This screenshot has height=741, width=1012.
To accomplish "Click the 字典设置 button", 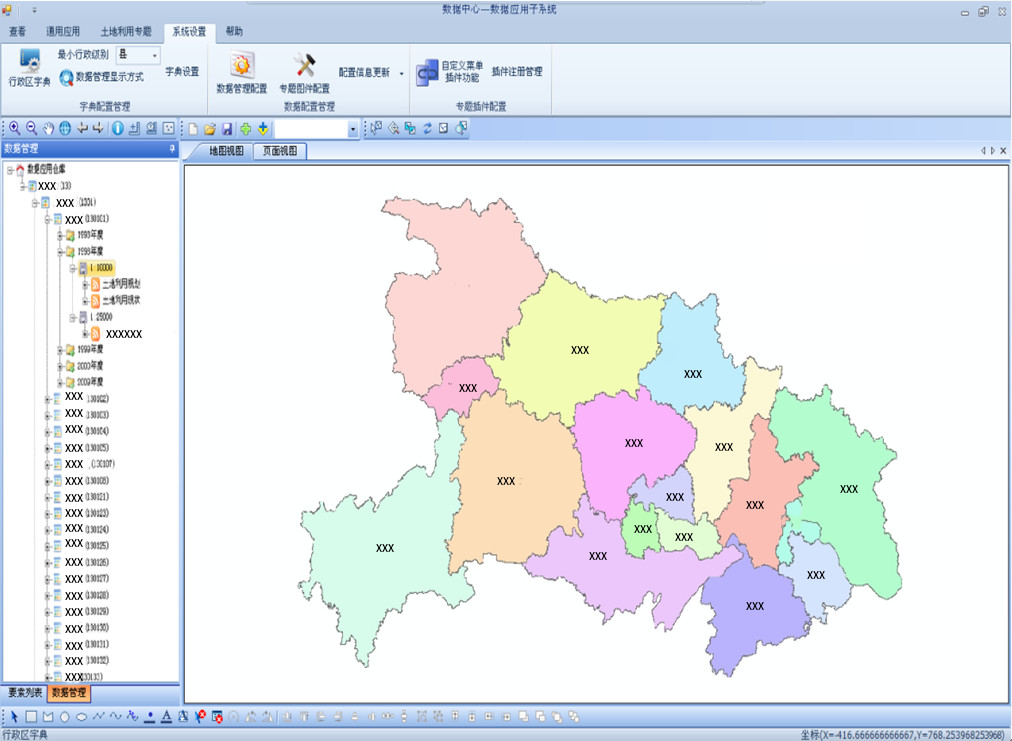I will coord(182,72).
